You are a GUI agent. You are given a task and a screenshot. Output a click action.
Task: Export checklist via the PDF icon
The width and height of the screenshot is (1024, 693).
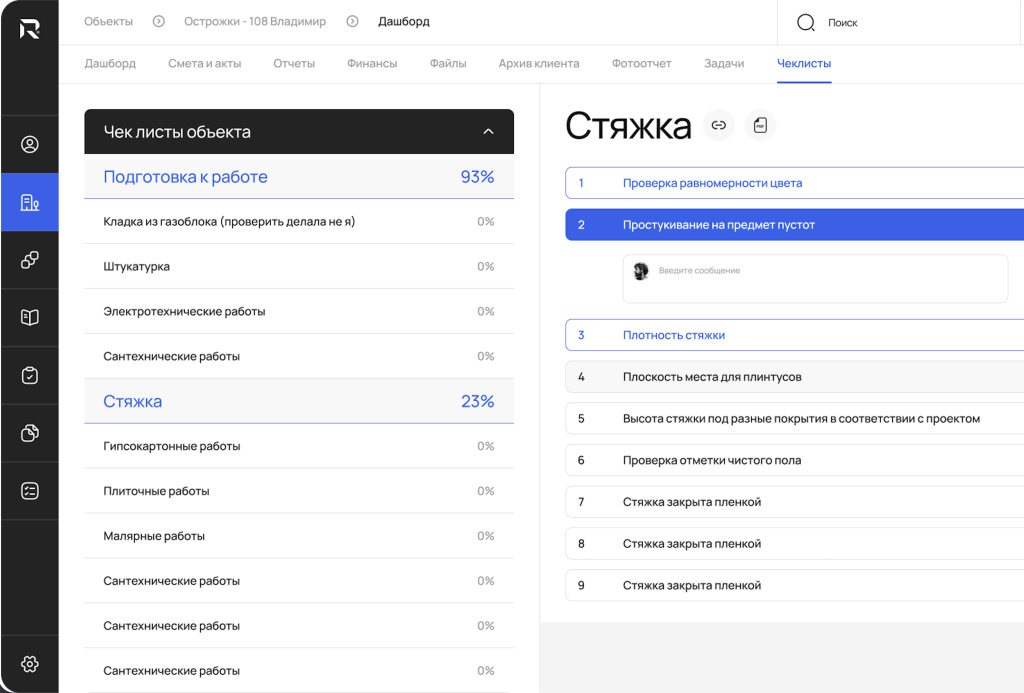tap(760, 125)
